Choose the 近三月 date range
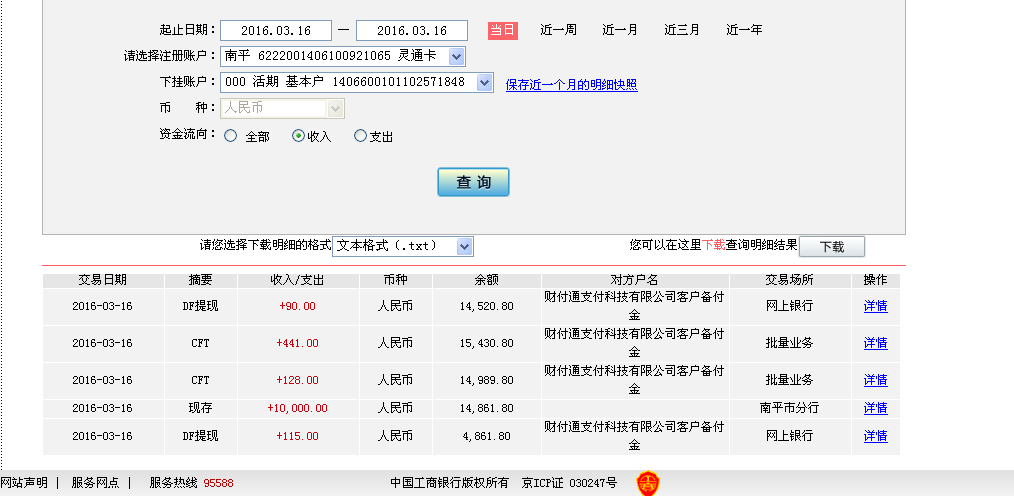This screenshot has height=496, width=1014. tap(682, 30)
